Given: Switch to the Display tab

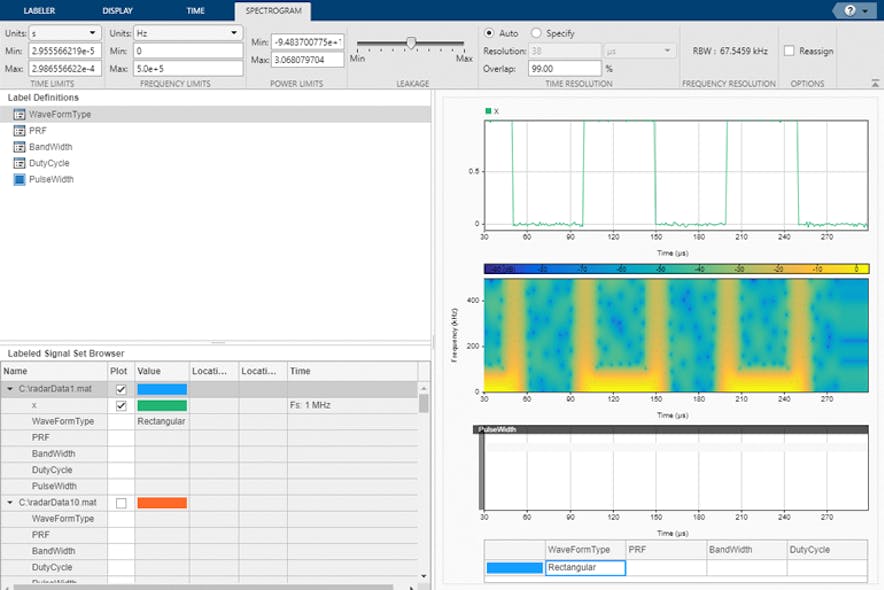Looking at the screenshot, I should tap(117, 10).
